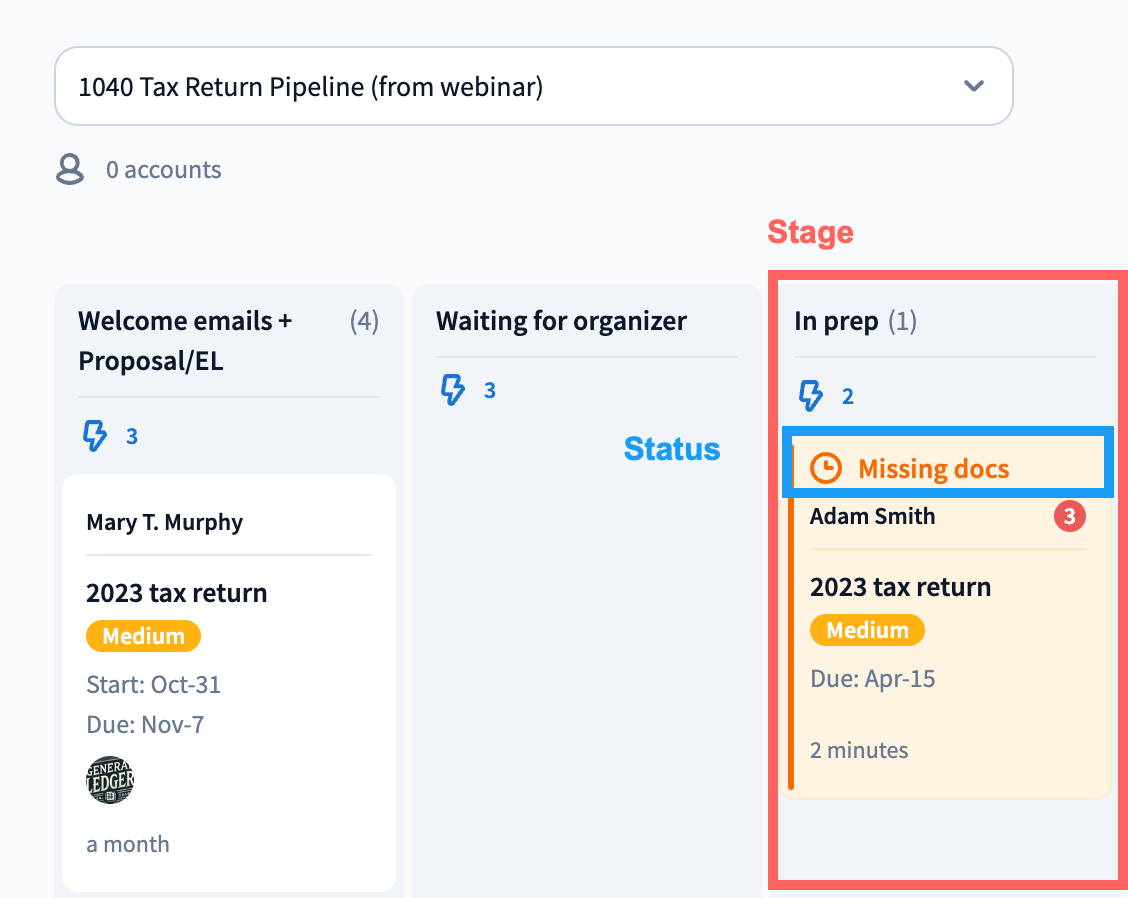Open Adam's 2023 tax return job

(x=900, y=587)
